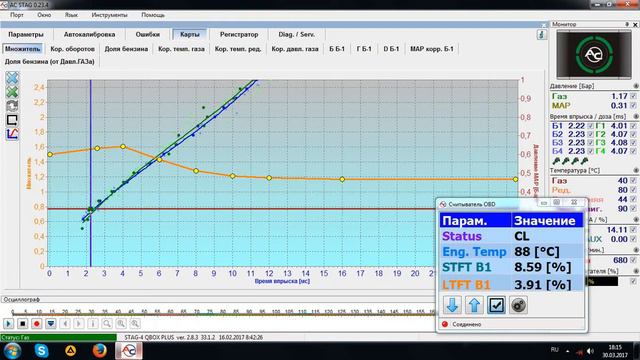Toggle the Б1 2.22 injection checkbox

pyautogui.click(x=590, y=126)
